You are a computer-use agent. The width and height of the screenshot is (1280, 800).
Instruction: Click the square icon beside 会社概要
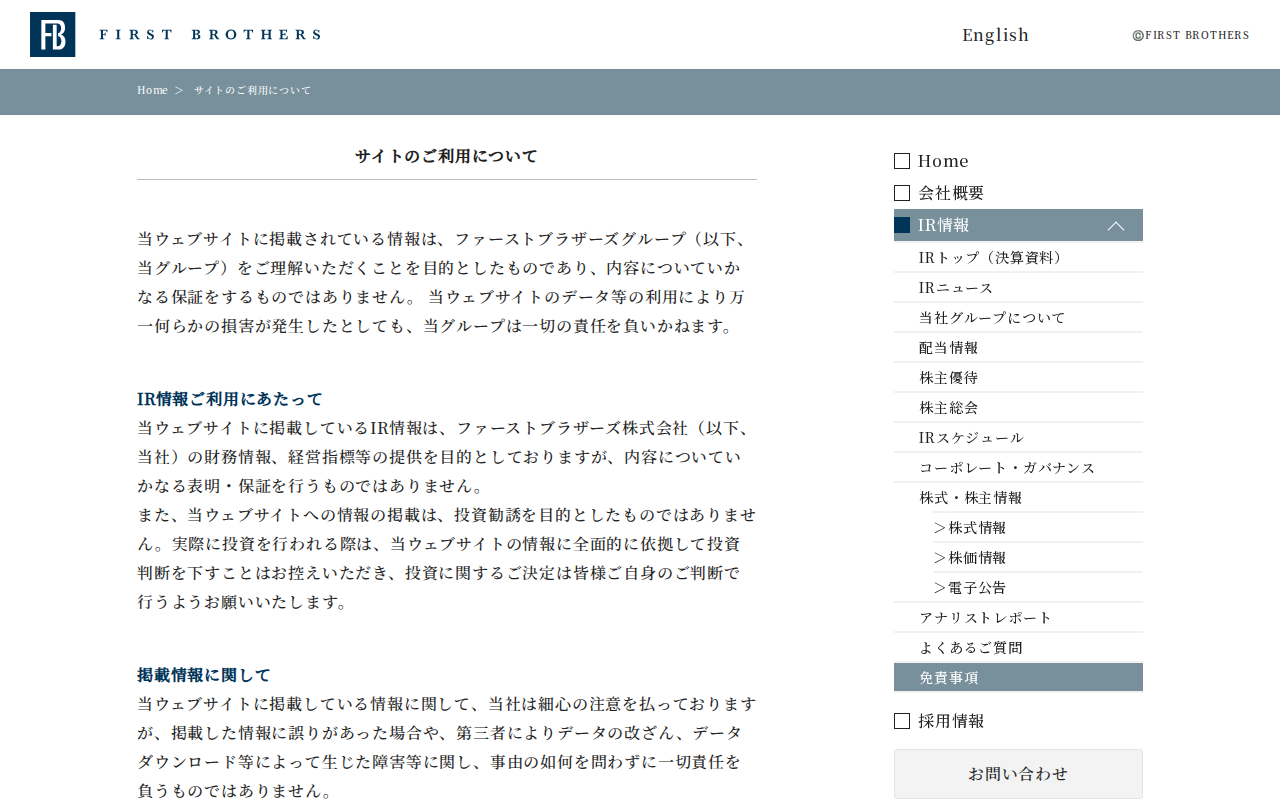point(902,193)
